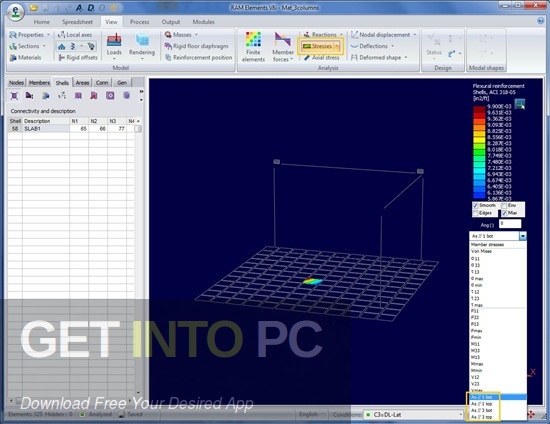
Task: Show Axial stress results
Action: (321, 58)
